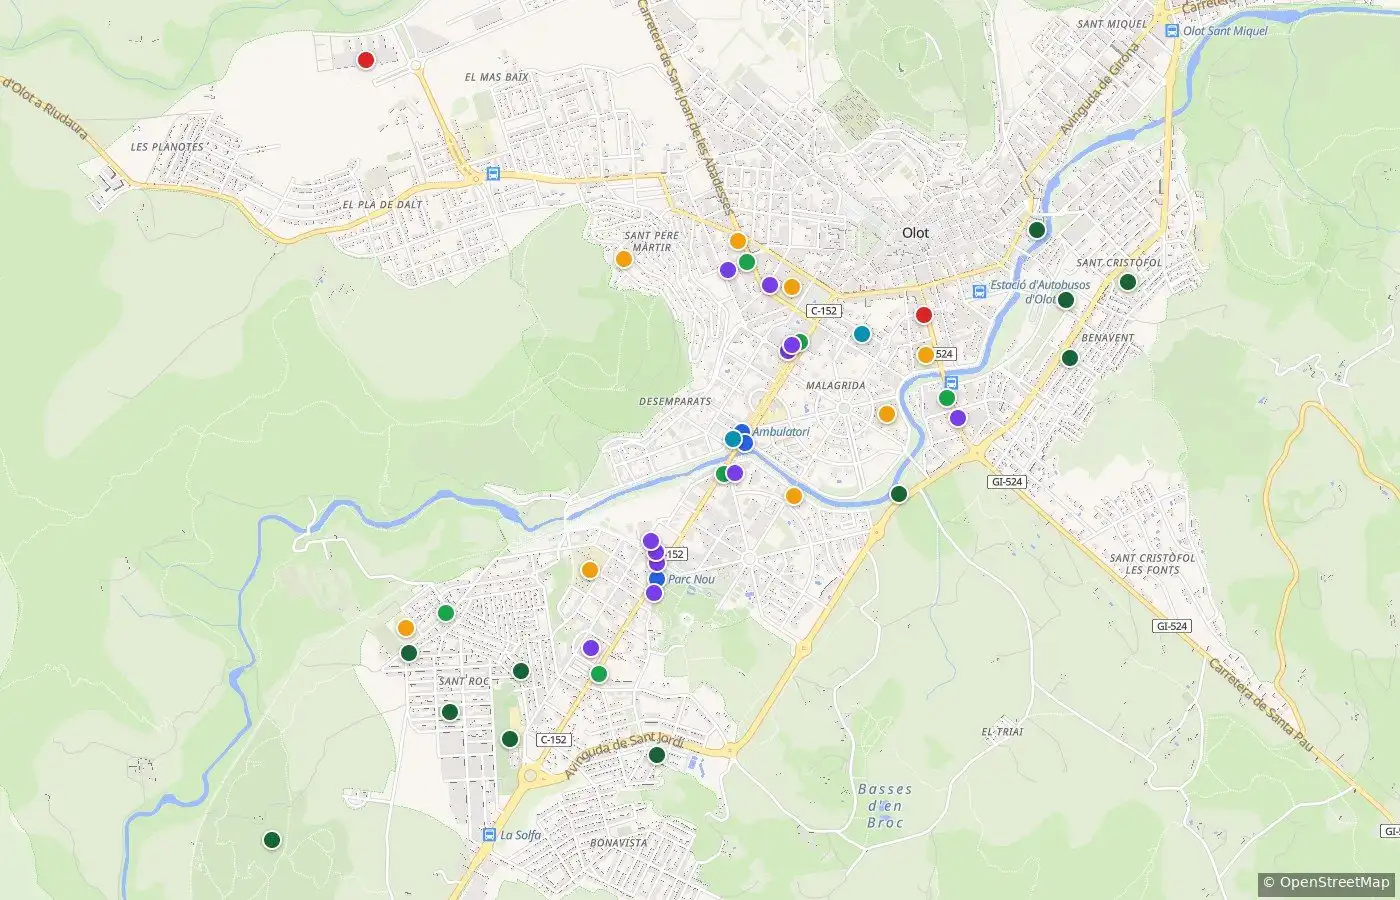Click the Estació d'Autobusos d'Olot bus icon
The width and height of the screenshot is (1400, 900).
point(980,291)
